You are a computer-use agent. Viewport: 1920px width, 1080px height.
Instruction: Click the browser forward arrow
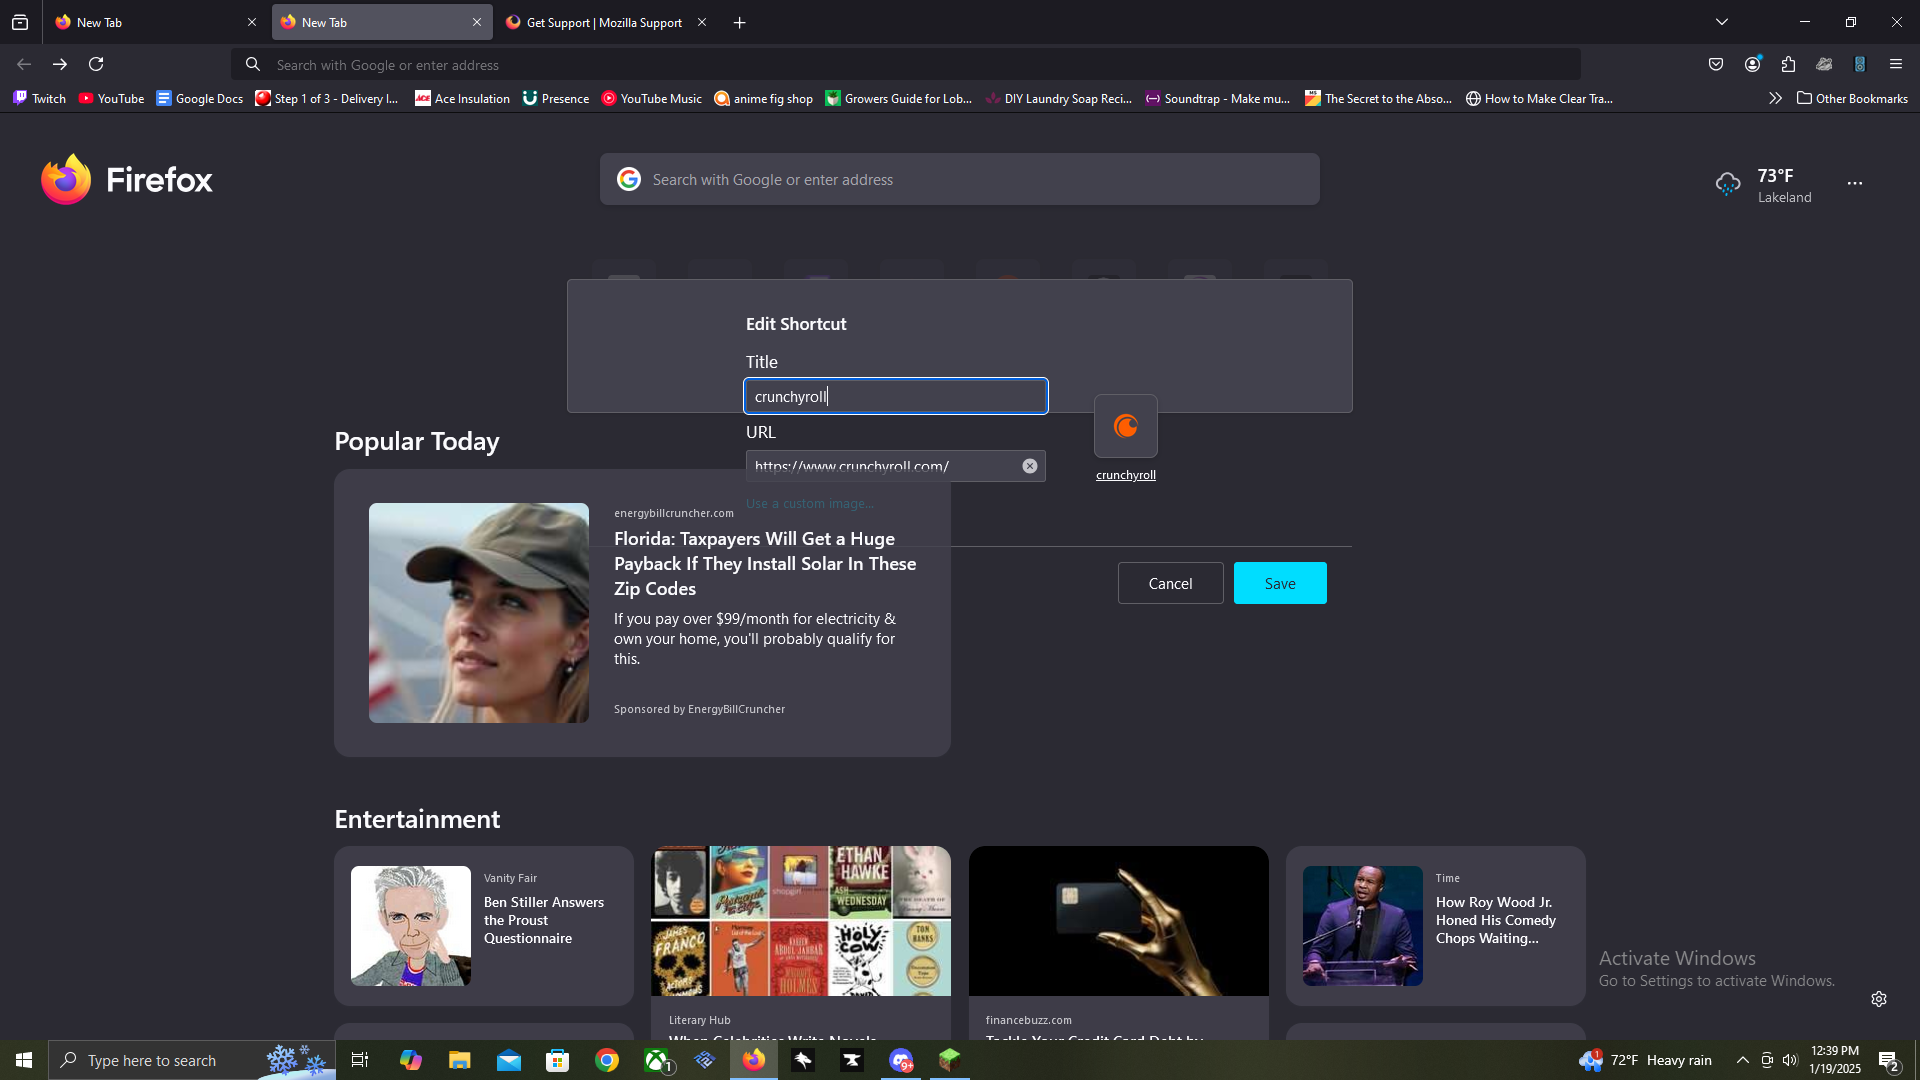tap(60, 64)
